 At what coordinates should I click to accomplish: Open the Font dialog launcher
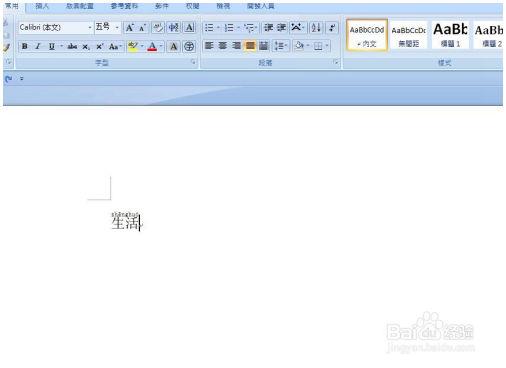coord(193,62)
